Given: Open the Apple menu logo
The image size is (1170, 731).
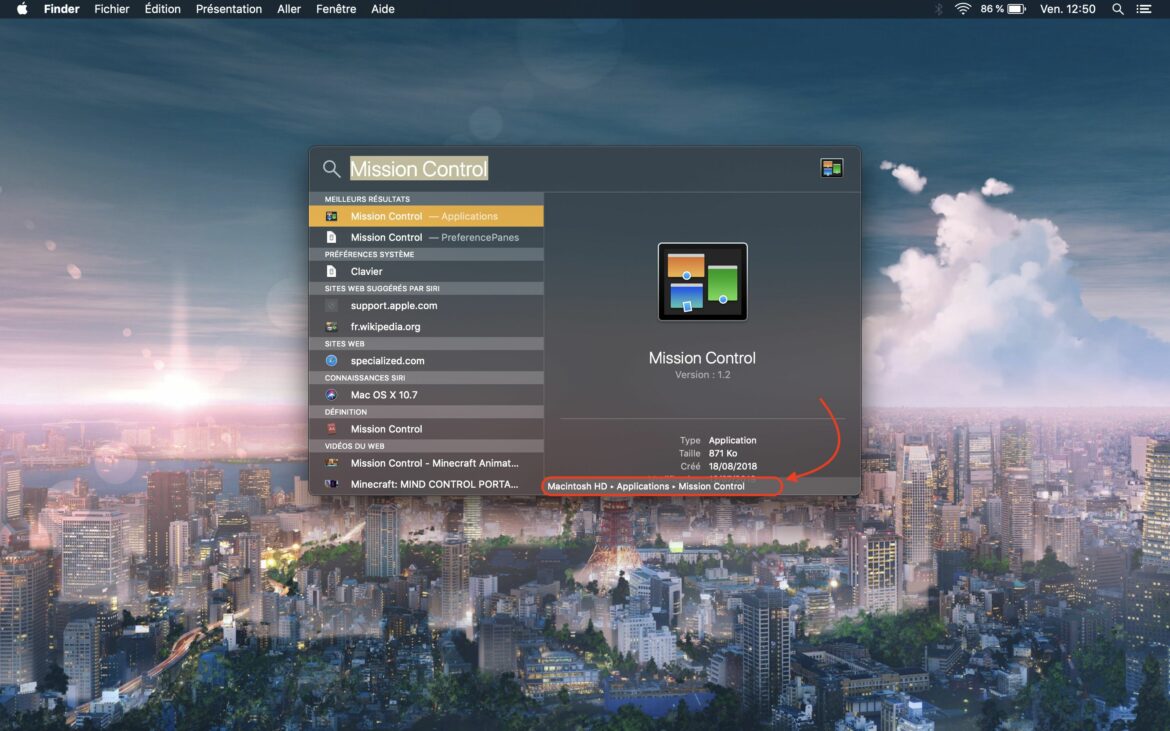Looking at the screenshot, I should (22, 9).
